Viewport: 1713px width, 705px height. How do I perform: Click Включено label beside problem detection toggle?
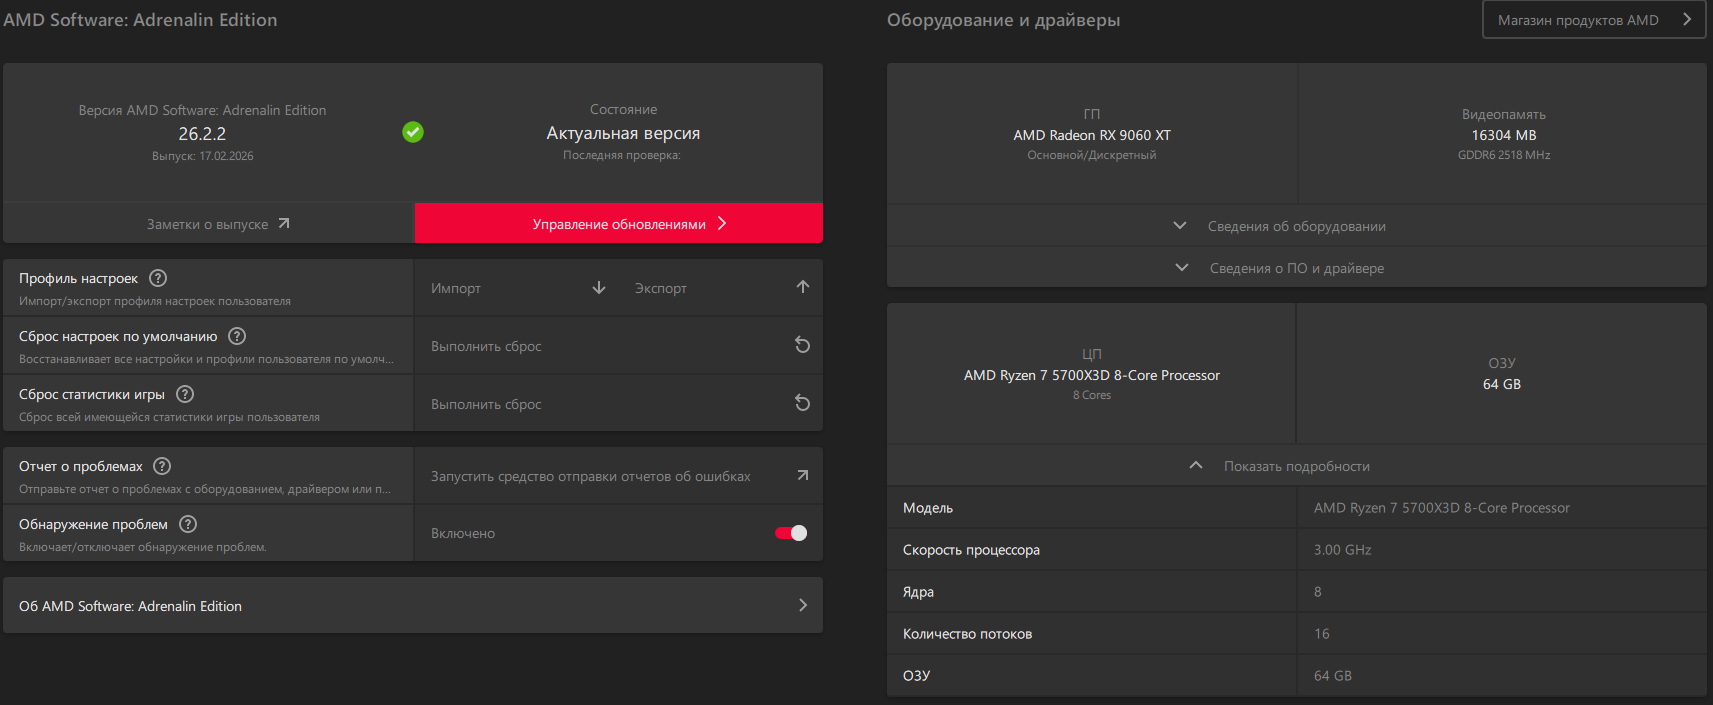pos(463,533)
